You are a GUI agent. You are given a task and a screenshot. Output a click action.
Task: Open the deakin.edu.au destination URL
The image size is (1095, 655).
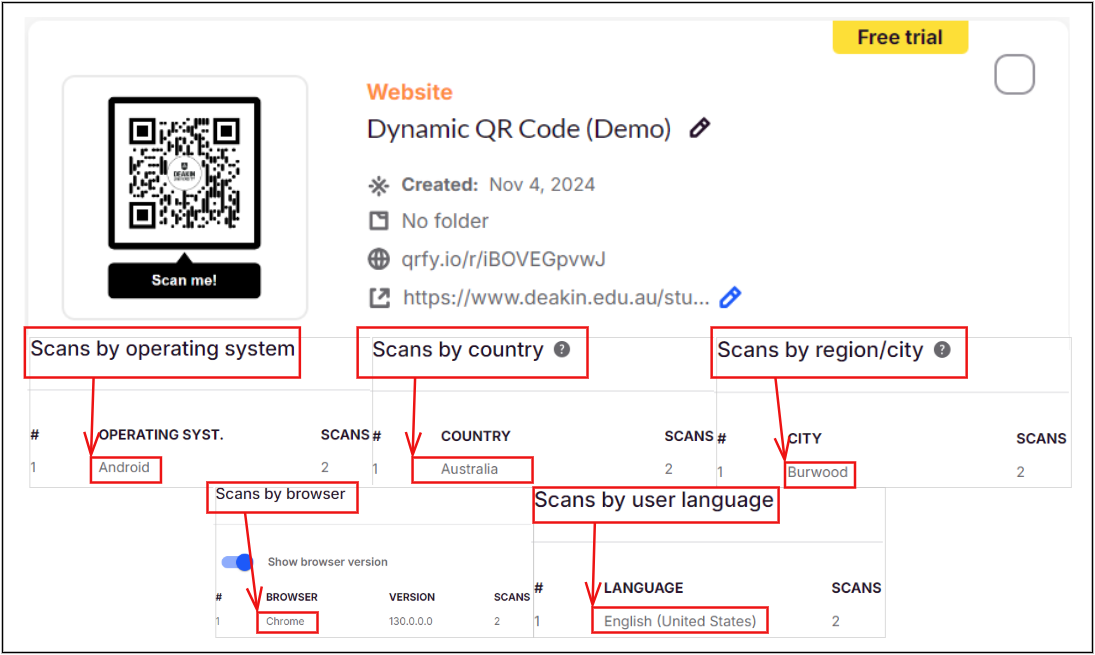tap(556, 298)
